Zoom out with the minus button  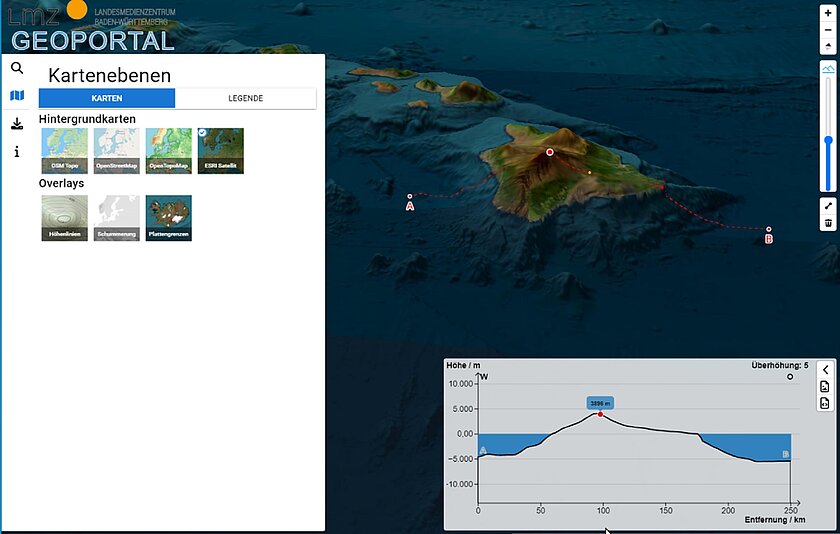(827, 30)
